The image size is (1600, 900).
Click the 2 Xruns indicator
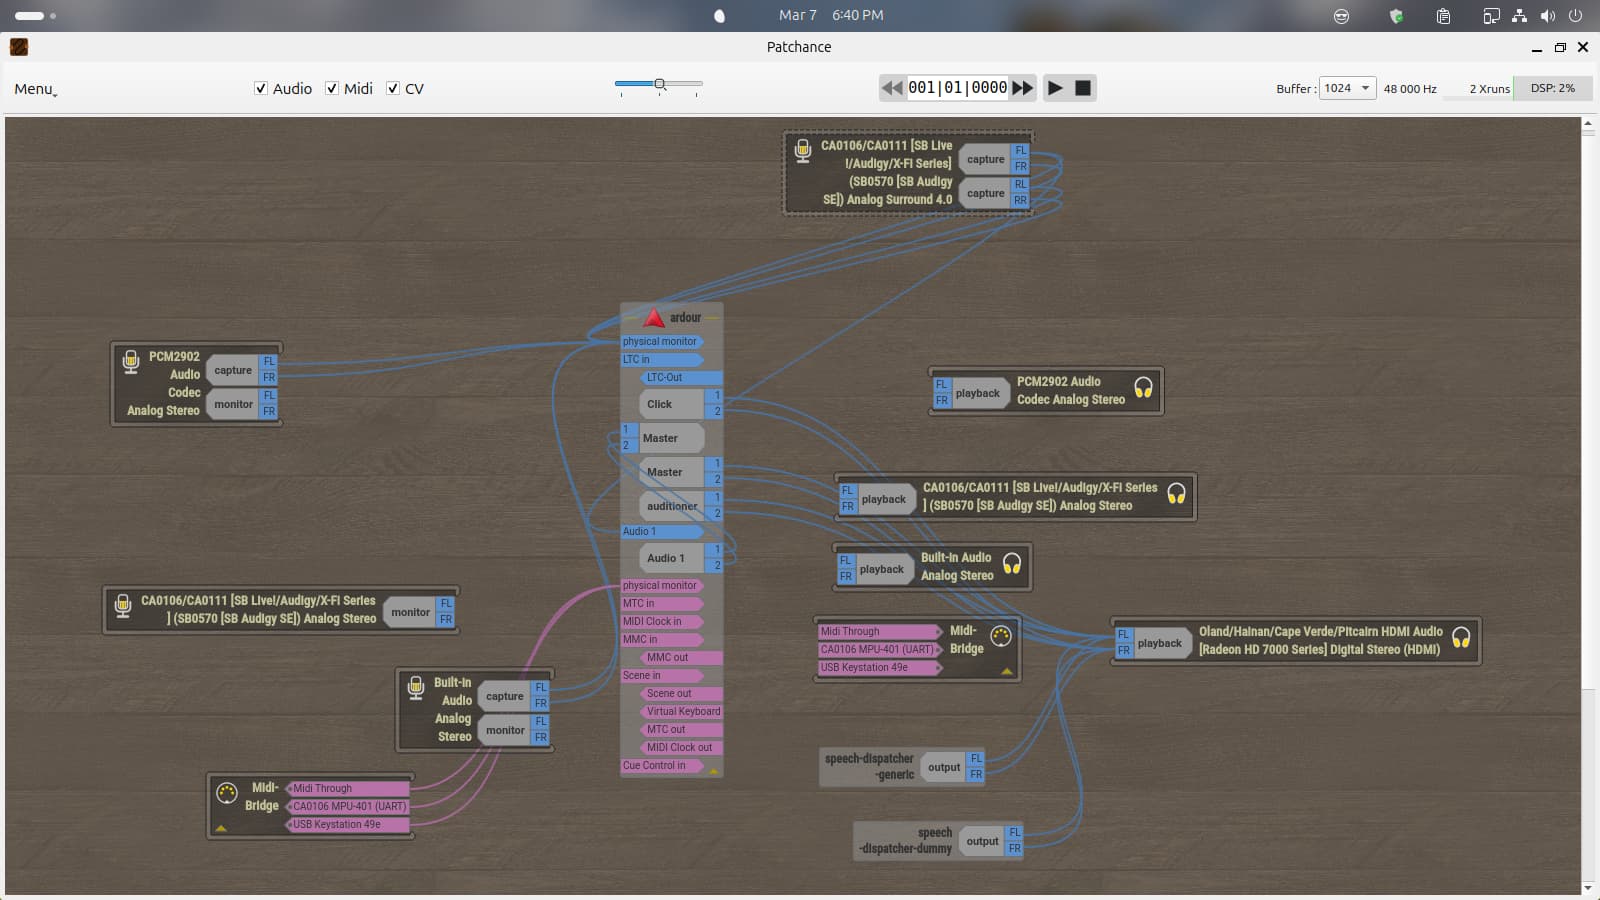[1489, 89]
